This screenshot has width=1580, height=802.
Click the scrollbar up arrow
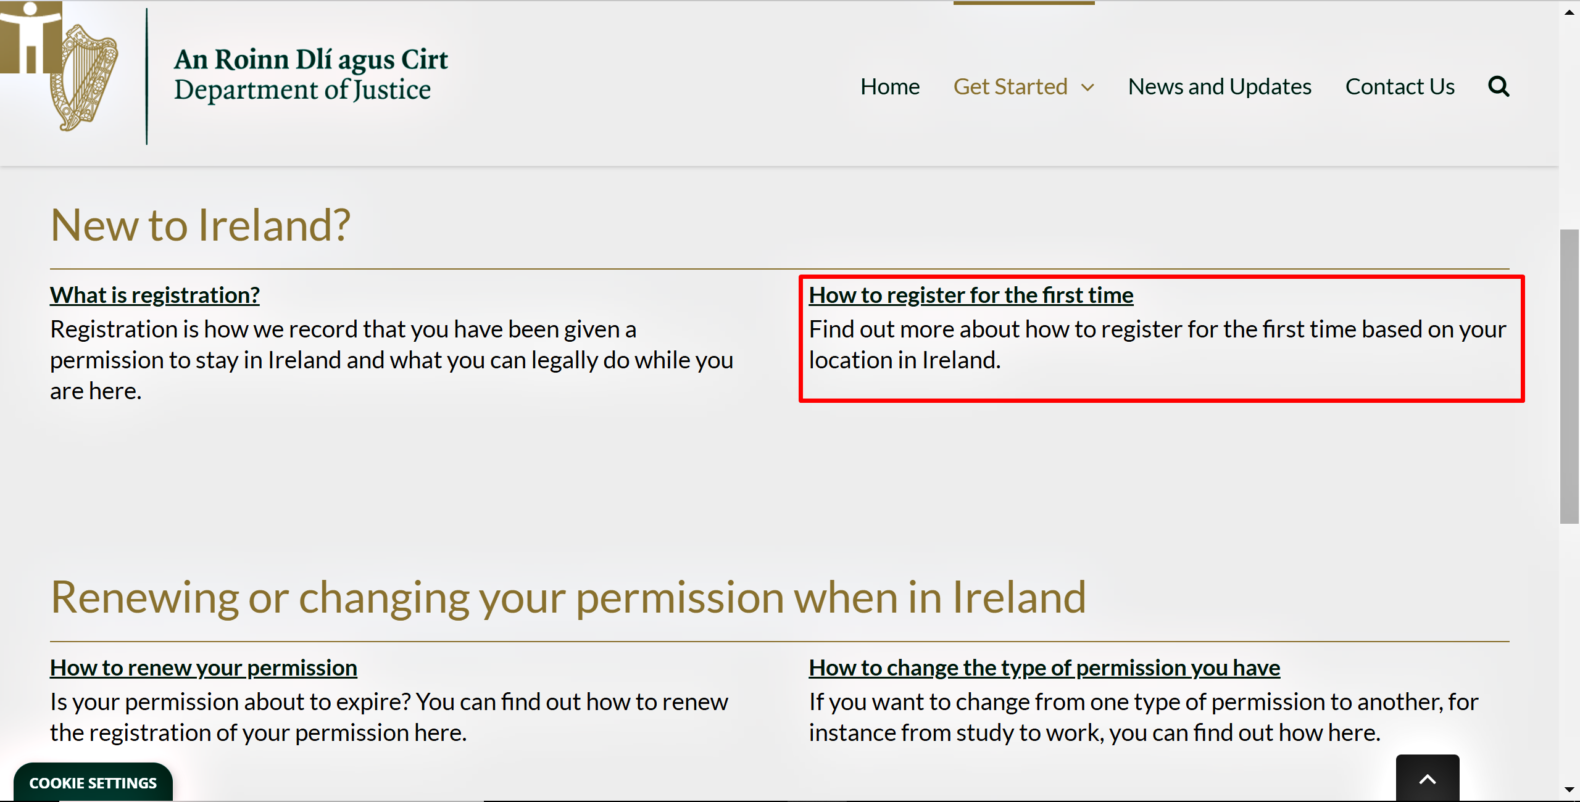tap(1569, 10)
